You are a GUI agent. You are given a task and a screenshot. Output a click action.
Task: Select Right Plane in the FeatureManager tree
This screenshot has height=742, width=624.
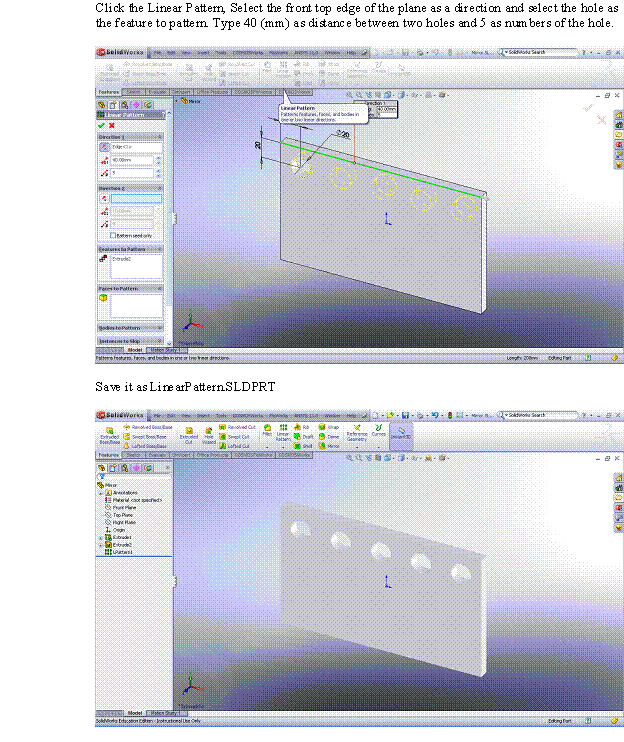point(120,523)
